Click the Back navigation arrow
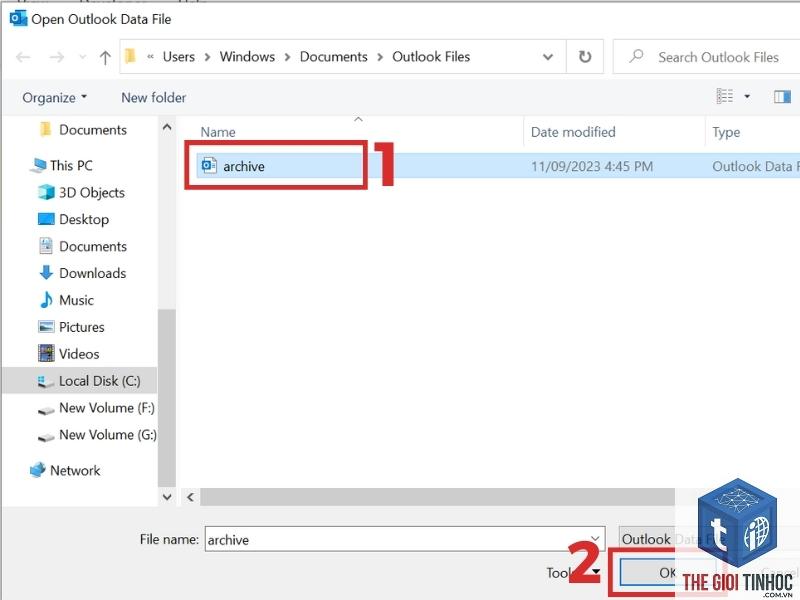800x600 pixels. pos(23,57)
